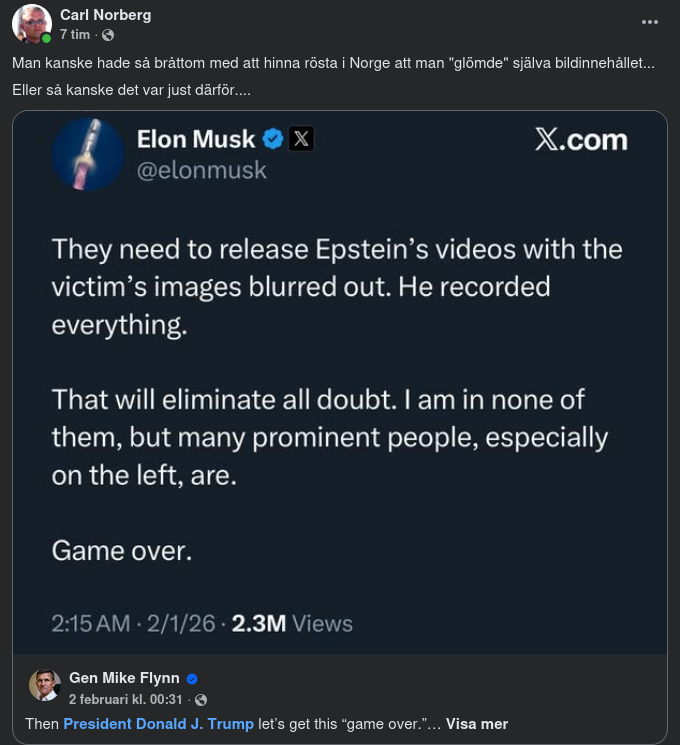Click the @elonmusk handle in the image
680x745 pixels.
point(201,170)
